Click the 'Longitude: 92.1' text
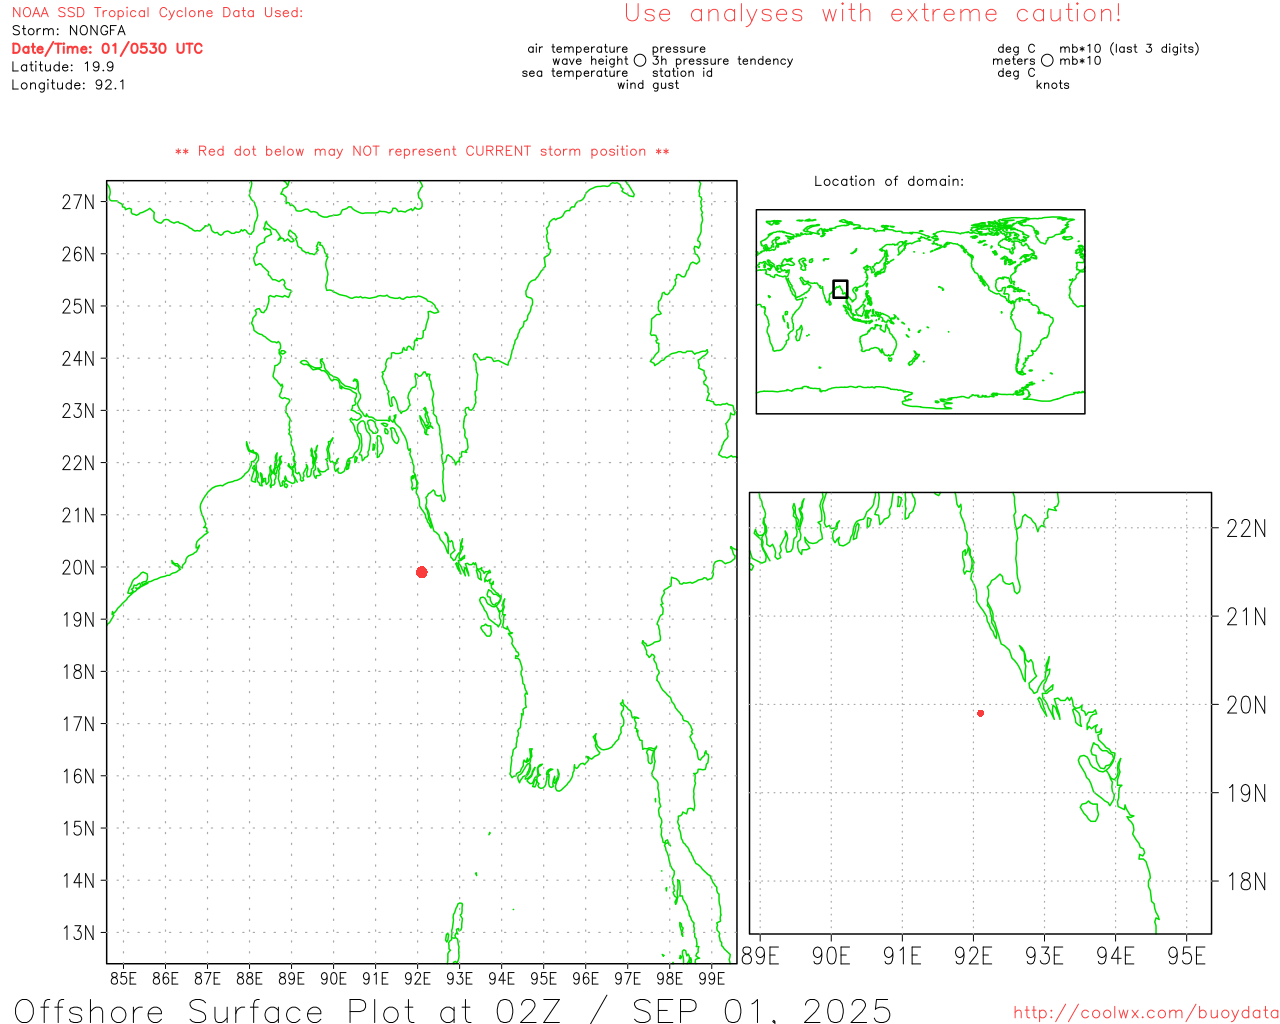The height and width of the screenshot is (1024, 1280). tap(69, 84)
